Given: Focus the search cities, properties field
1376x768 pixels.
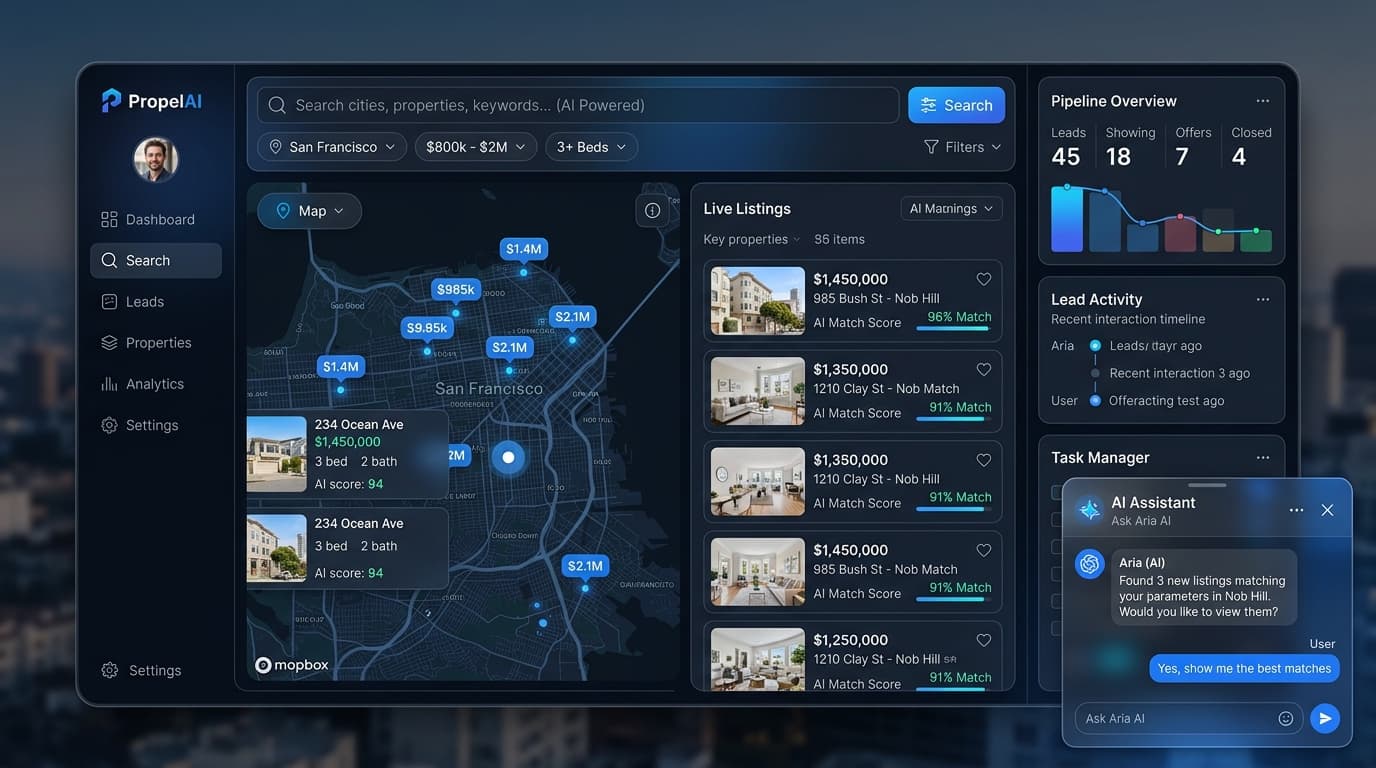Looking at the screenshot, I should (x=578, y=105).
